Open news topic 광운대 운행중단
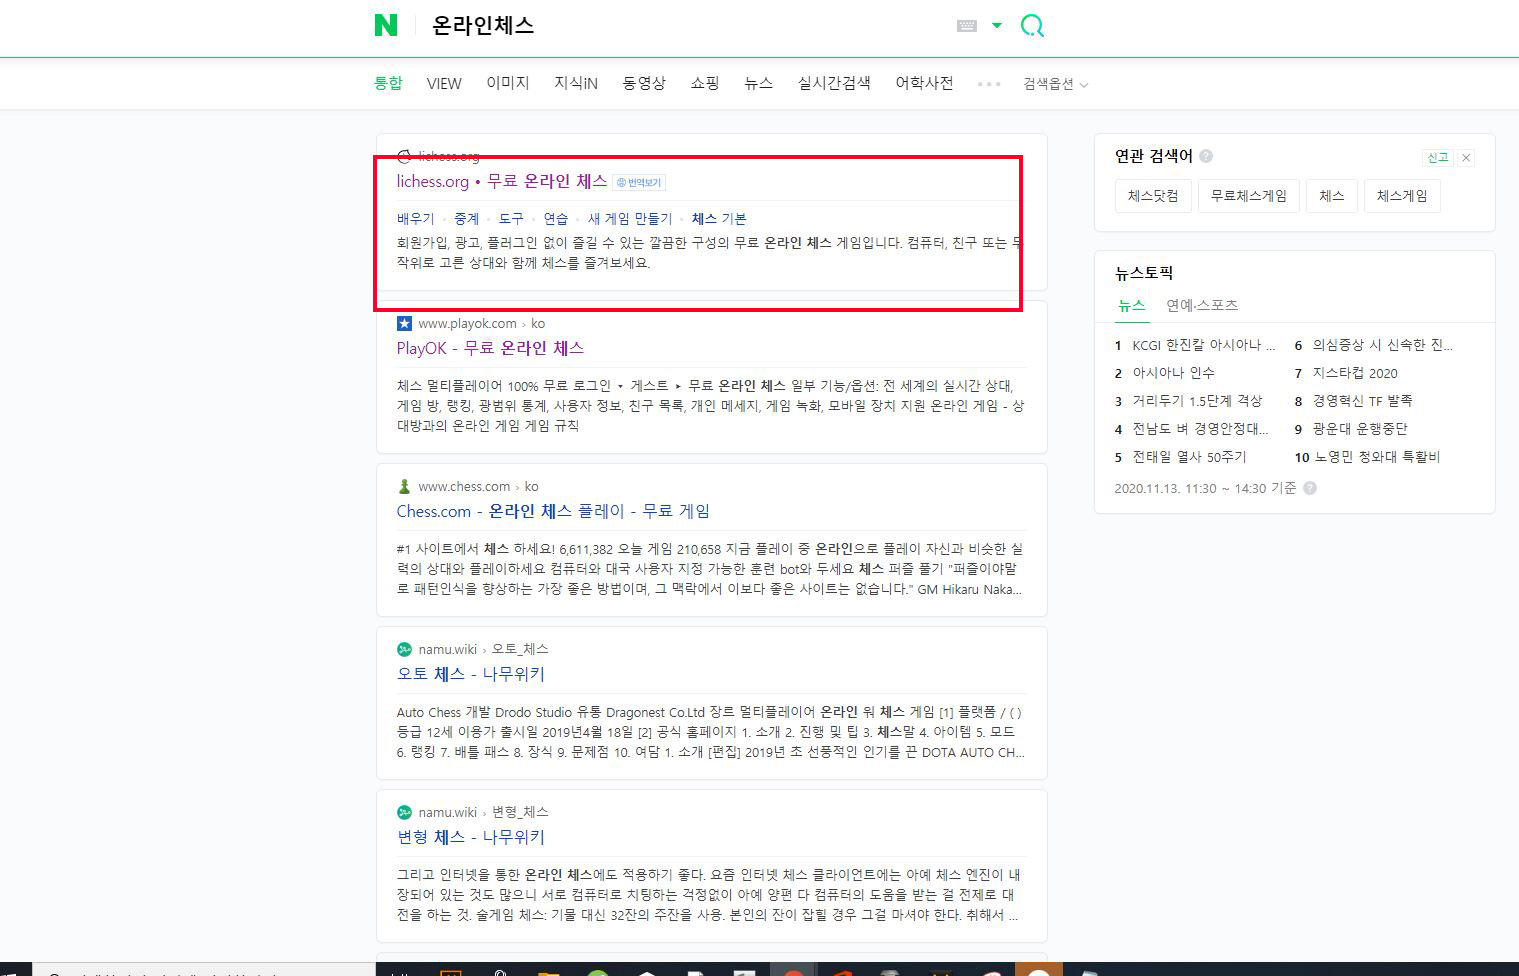Viewport: 1519px width, 976px height. coord(1359,429)
